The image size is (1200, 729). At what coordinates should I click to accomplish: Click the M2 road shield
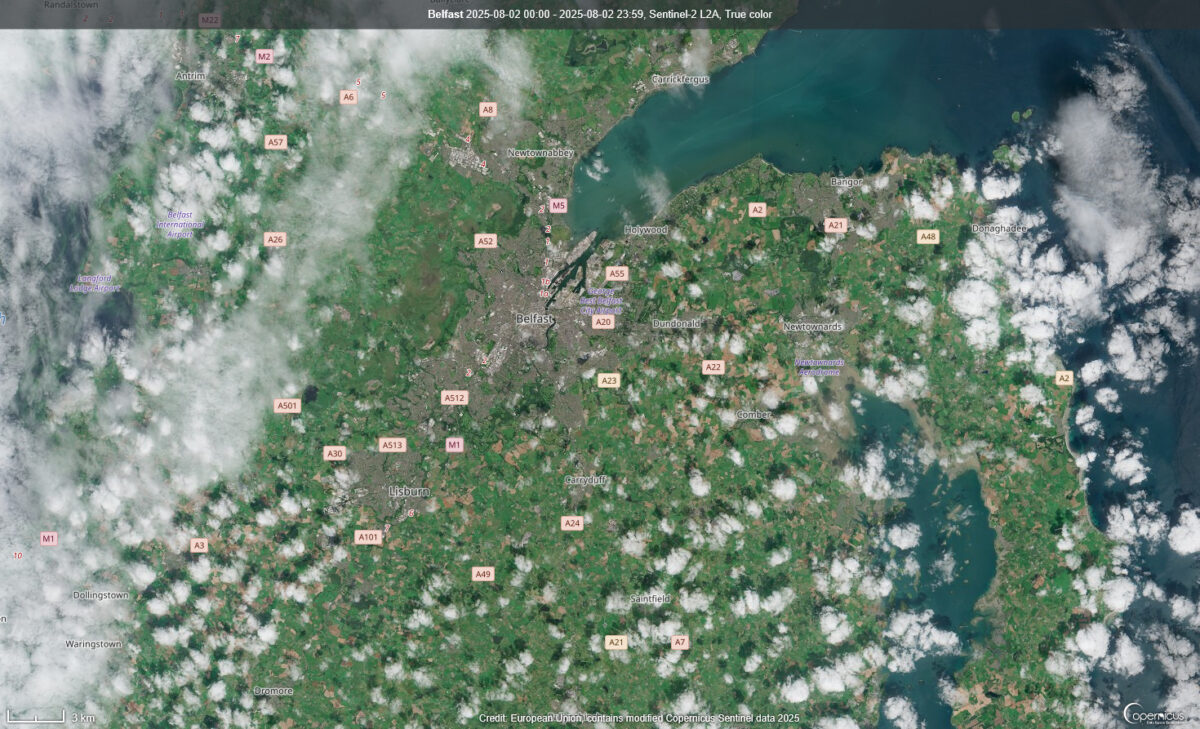click(x=264, y=57)
